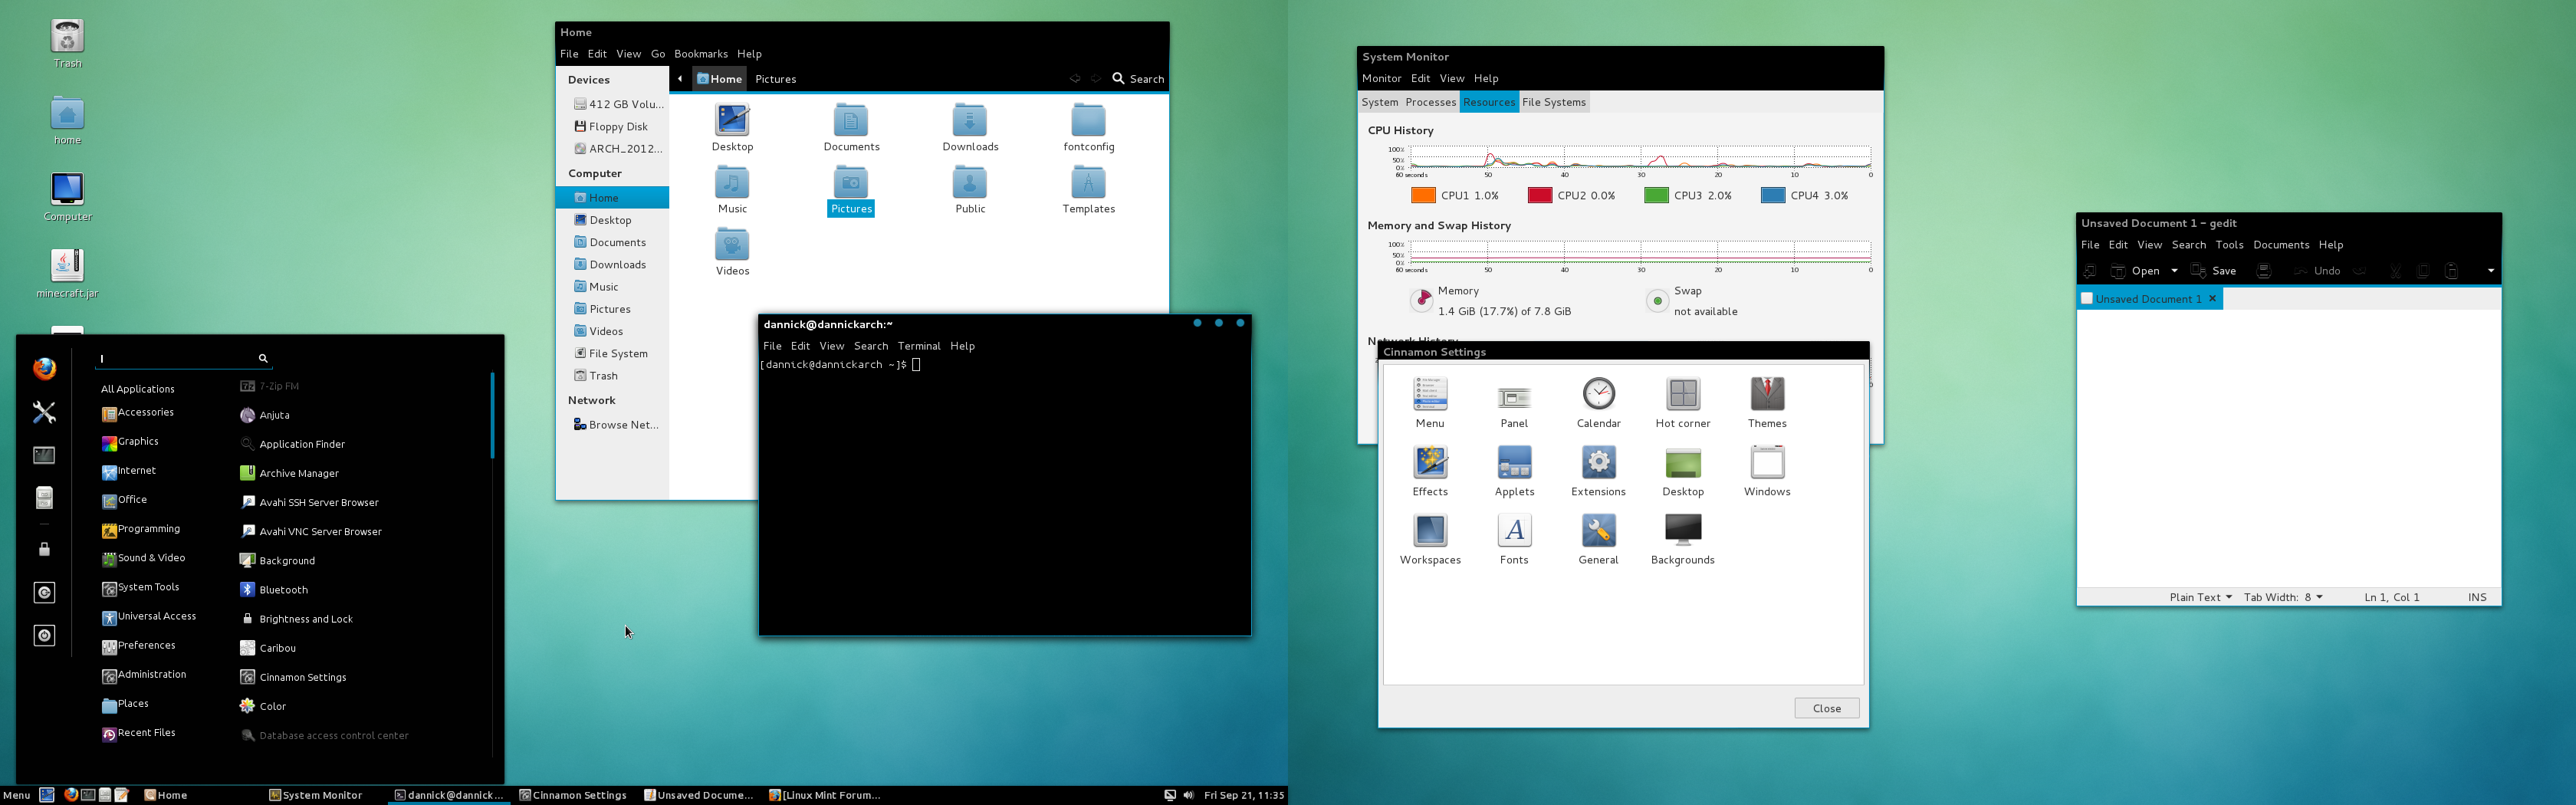Click the Memory pie color indicator

tap(1421, 300)
